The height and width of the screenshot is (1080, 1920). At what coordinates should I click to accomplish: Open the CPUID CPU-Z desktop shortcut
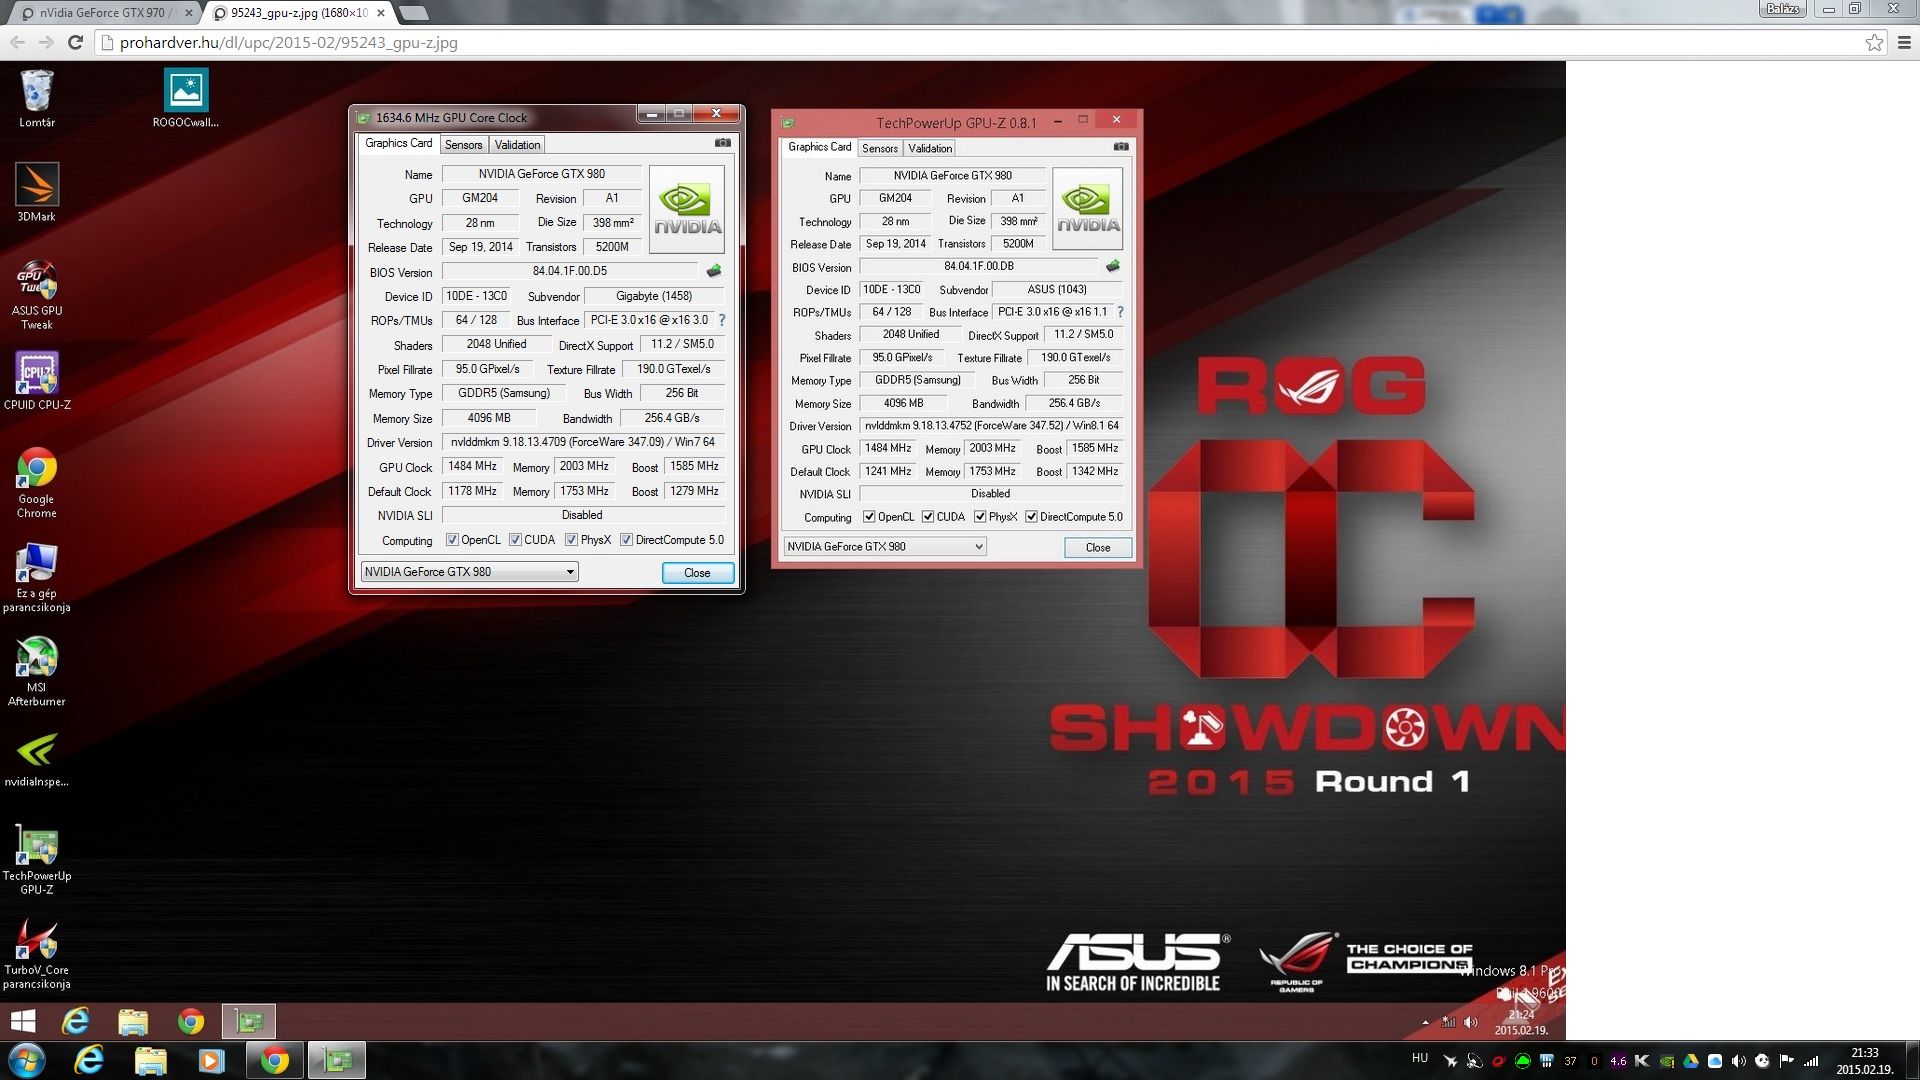tap(37, 381)
